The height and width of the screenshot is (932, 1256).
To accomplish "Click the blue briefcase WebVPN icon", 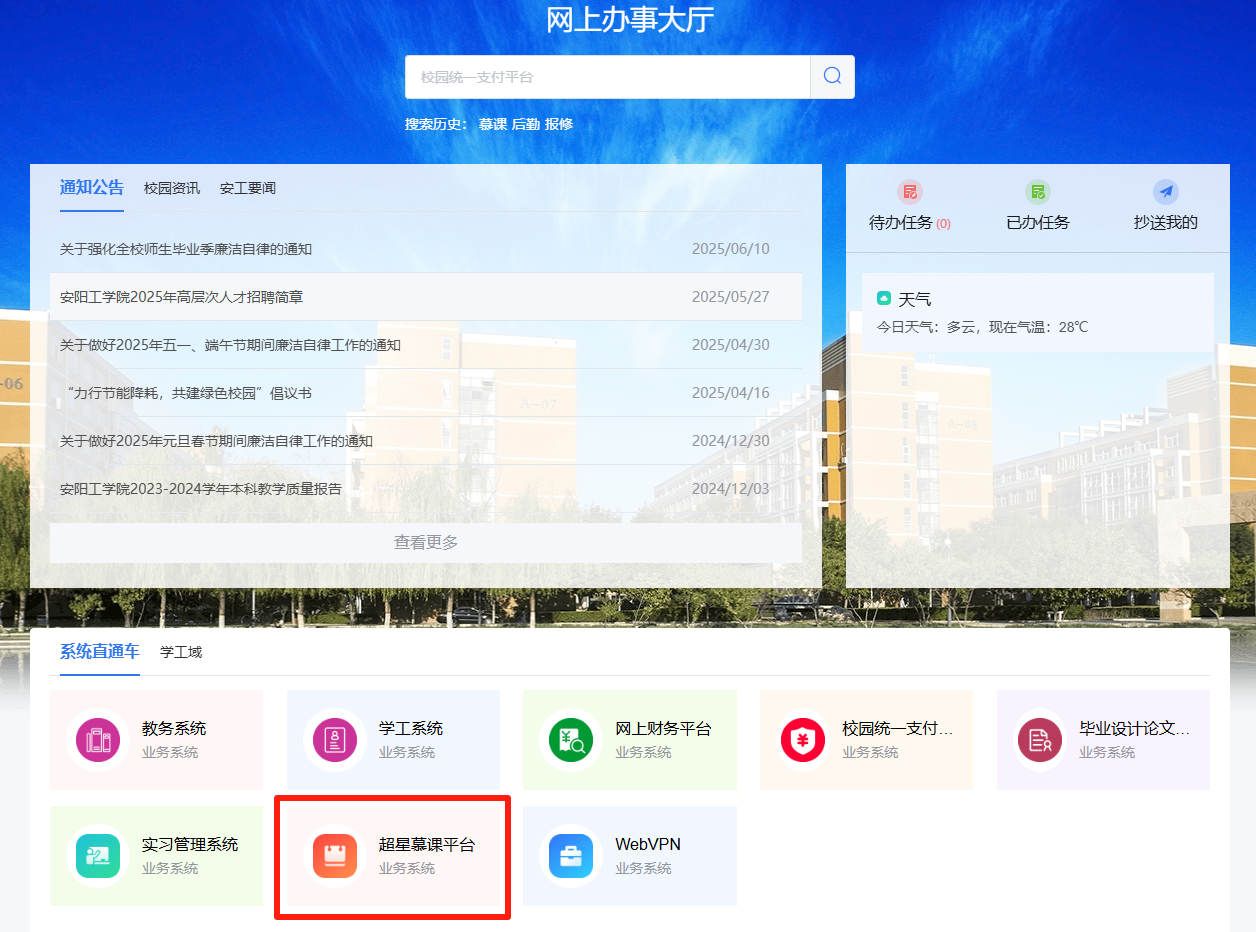I will (x=571, y=856).
